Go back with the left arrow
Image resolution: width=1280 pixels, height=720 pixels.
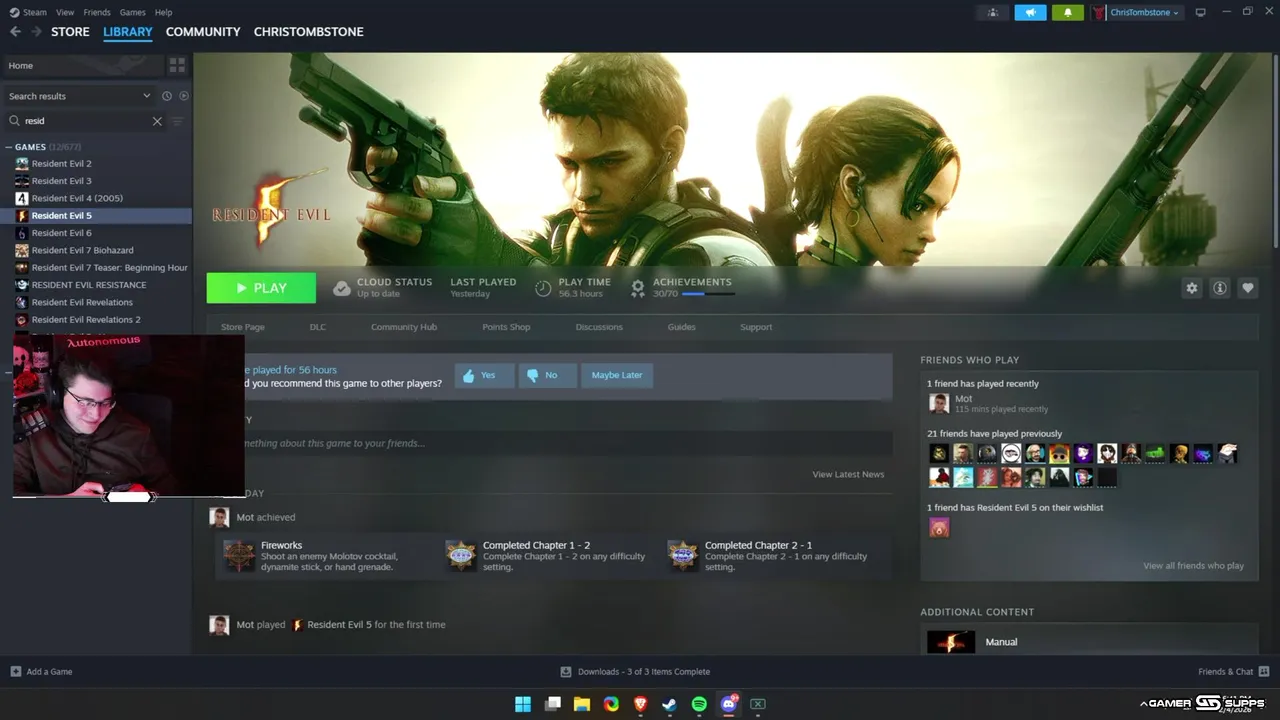coord(15,32)
